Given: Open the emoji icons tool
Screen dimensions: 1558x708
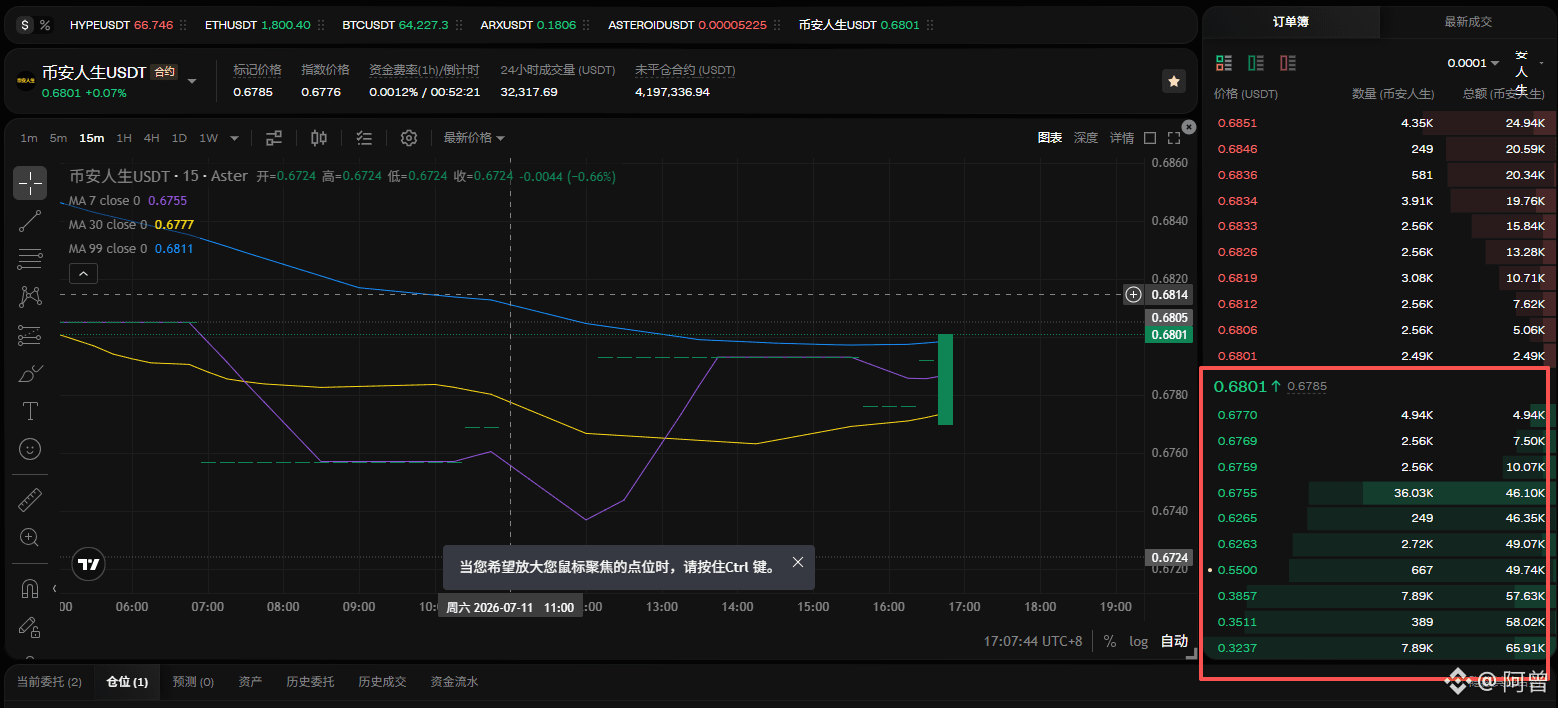Looking at the screenshot, I should (30, 449).
